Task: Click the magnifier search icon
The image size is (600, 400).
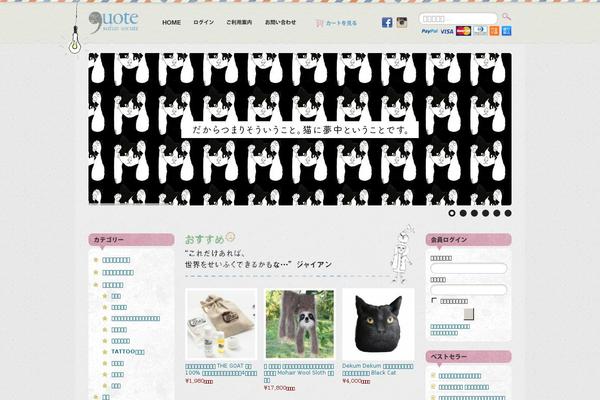Action: click(x=506, y=16)
